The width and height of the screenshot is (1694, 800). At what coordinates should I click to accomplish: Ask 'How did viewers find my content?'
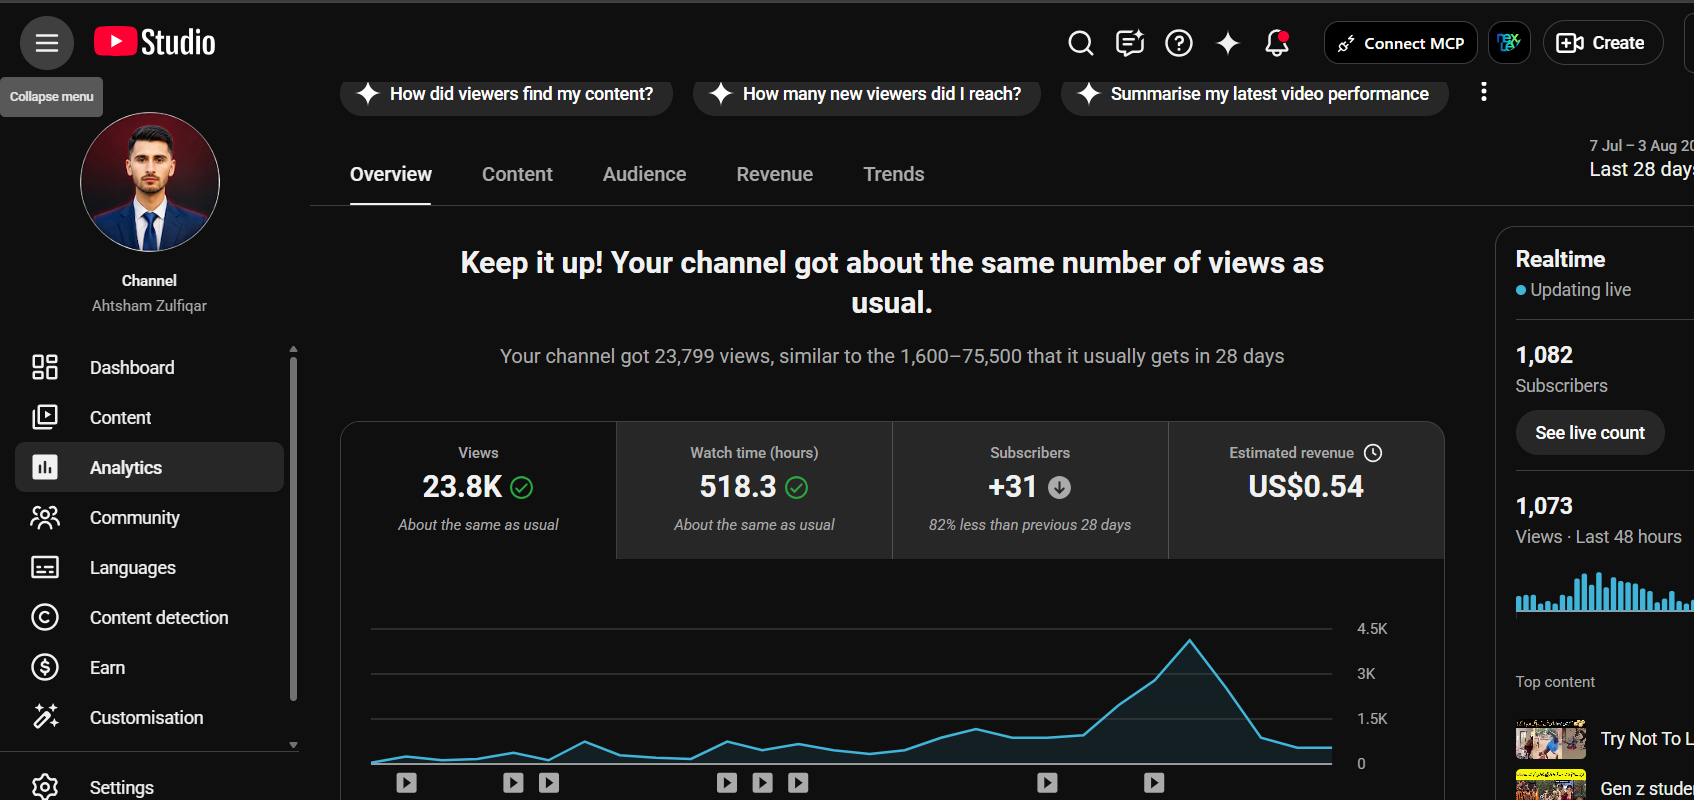click(506, 94)
